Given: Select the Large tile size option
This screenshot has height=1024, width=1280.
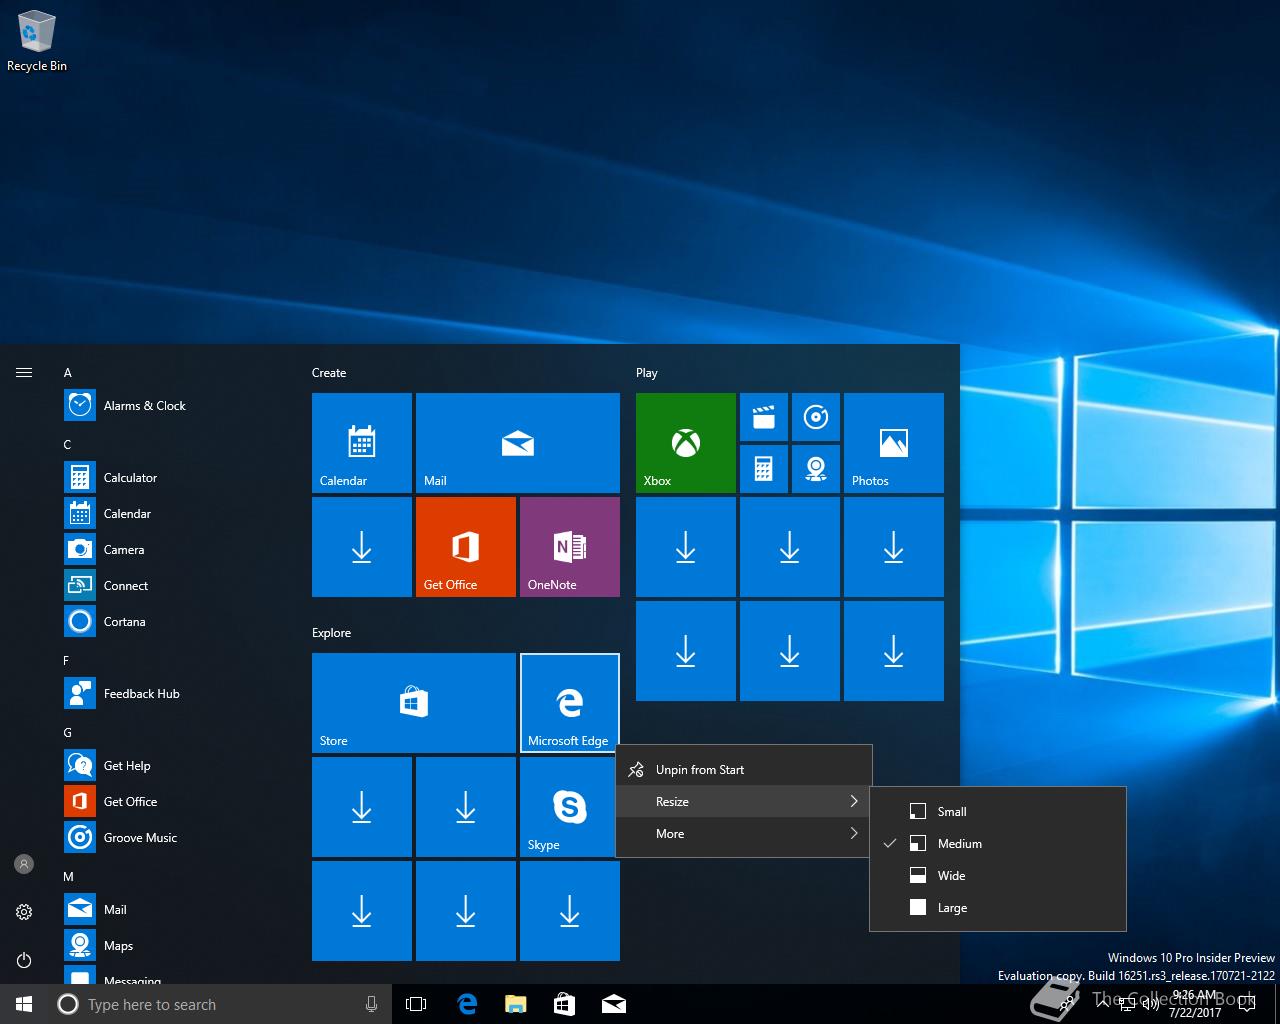Looking at the screenshot, I should pyautogui.click(x=951, y=908).
